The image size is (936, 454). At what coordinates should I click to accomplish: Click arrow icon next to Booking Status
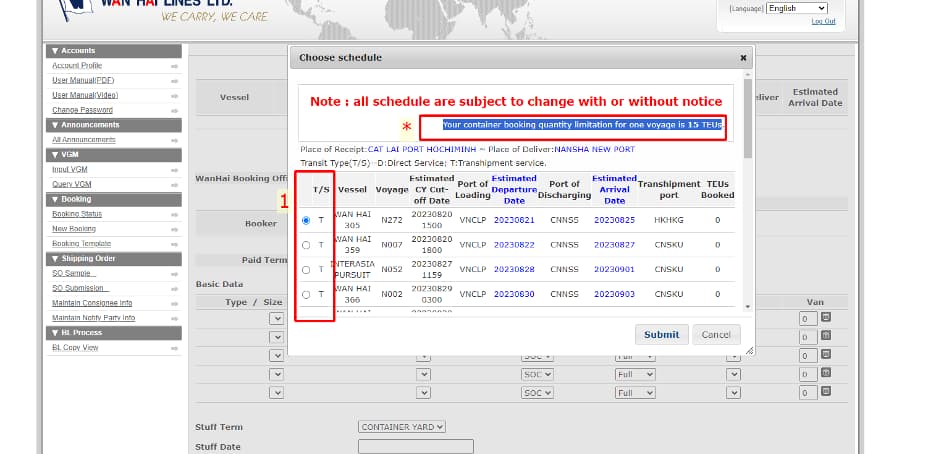(x=174, y=214)
